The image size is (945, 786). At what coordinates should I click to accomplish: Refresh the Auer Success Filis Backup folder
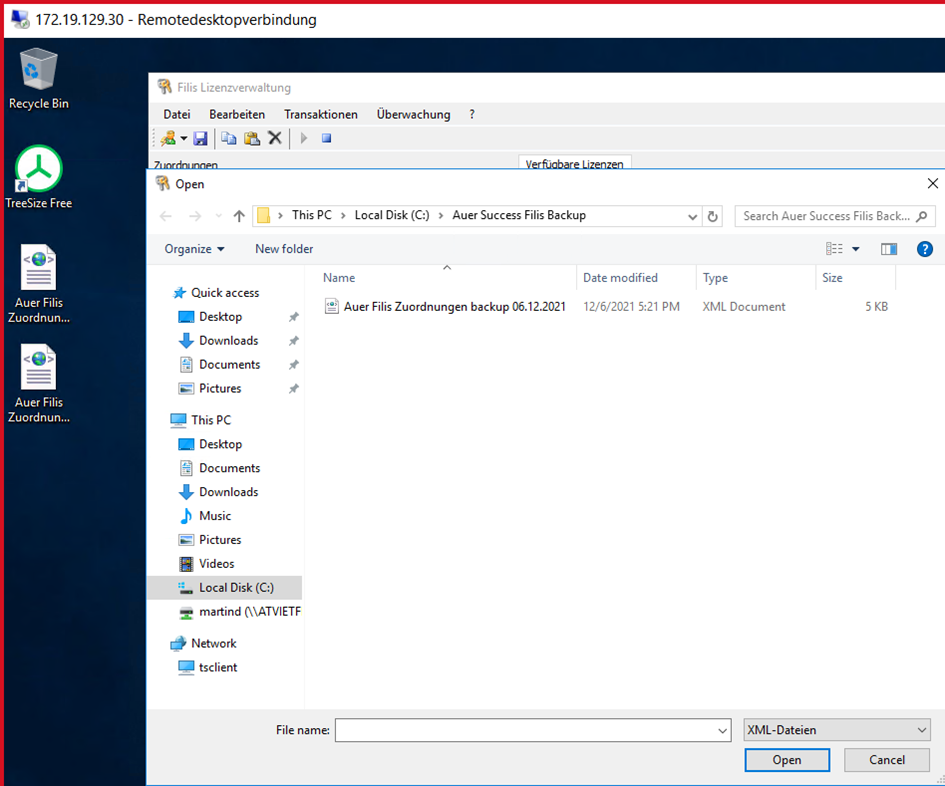tap(712, 216)
